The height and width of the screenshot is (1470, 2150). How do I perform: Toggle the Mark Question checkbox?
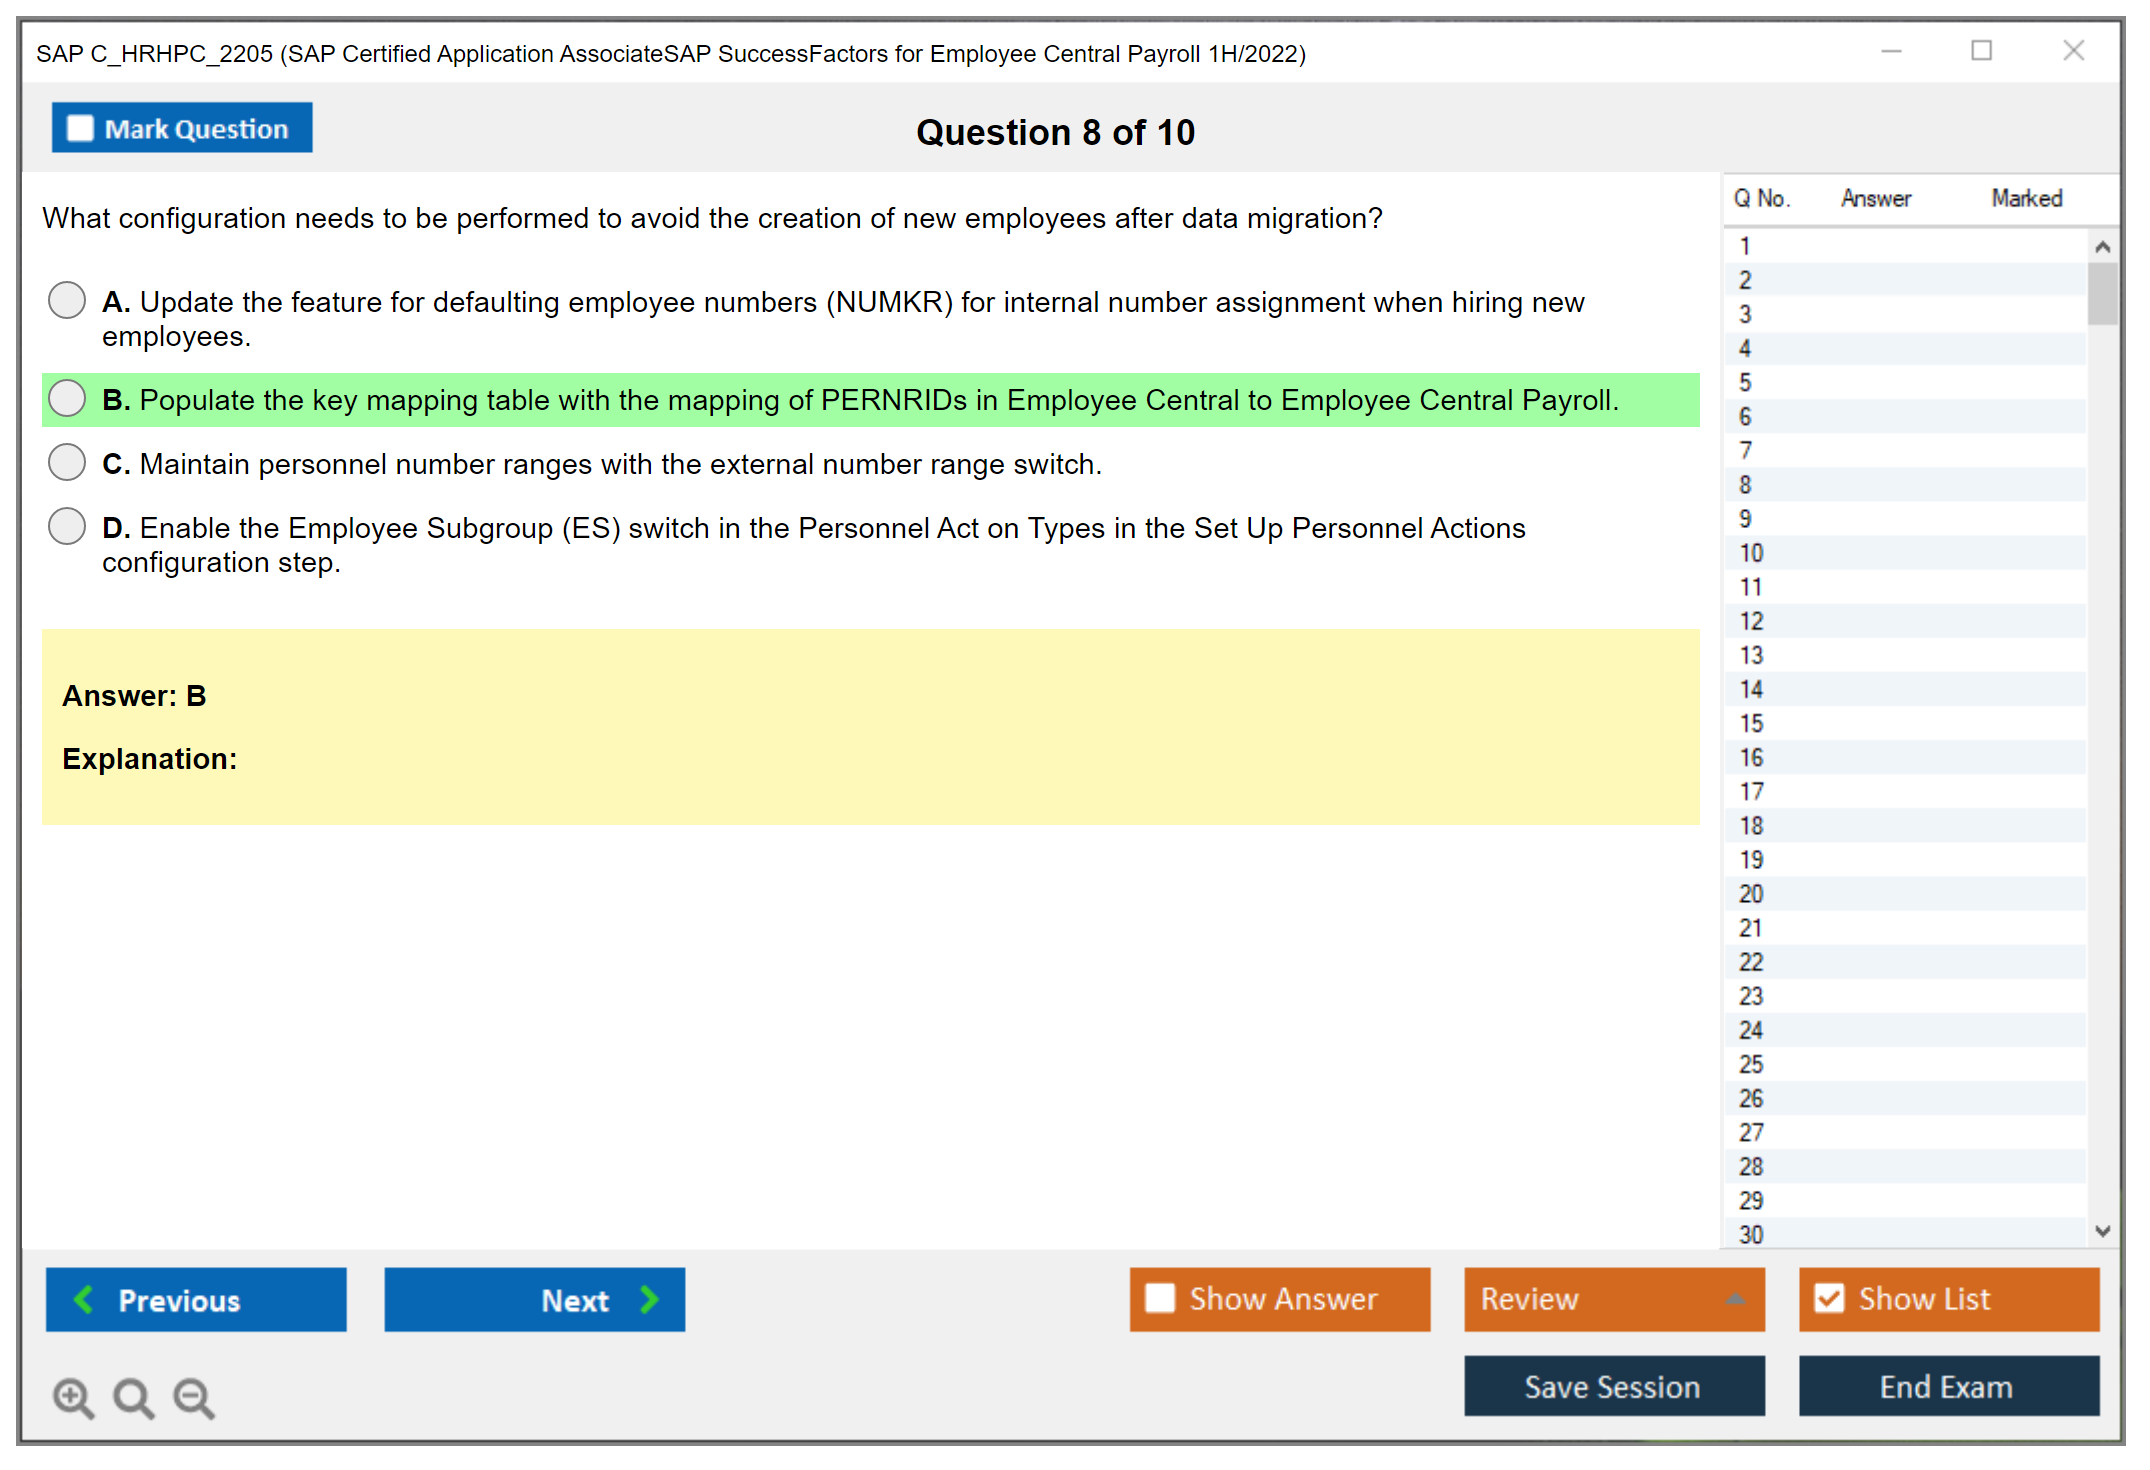80,128
